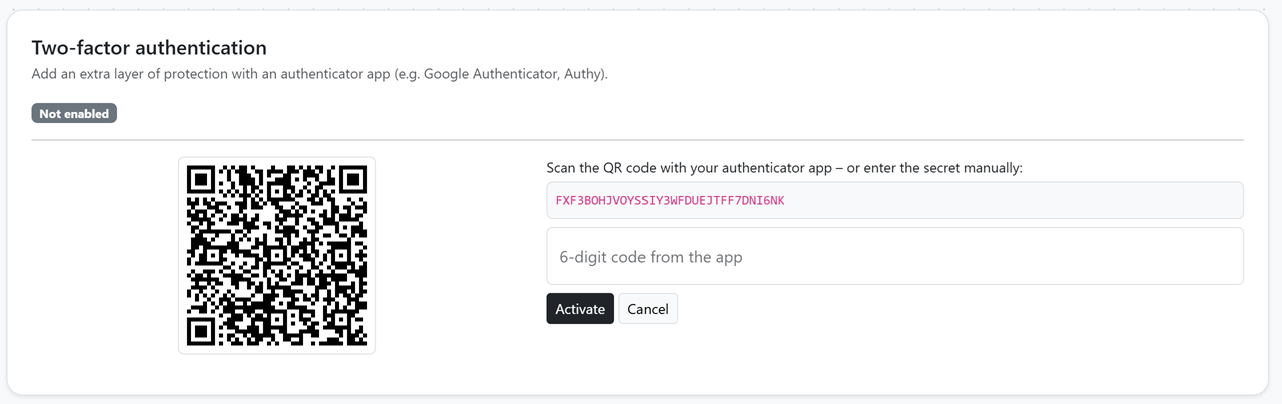Click the QR code's bottom-left corner square
This screenshot has height=404, width=1282.
(202, 331)
